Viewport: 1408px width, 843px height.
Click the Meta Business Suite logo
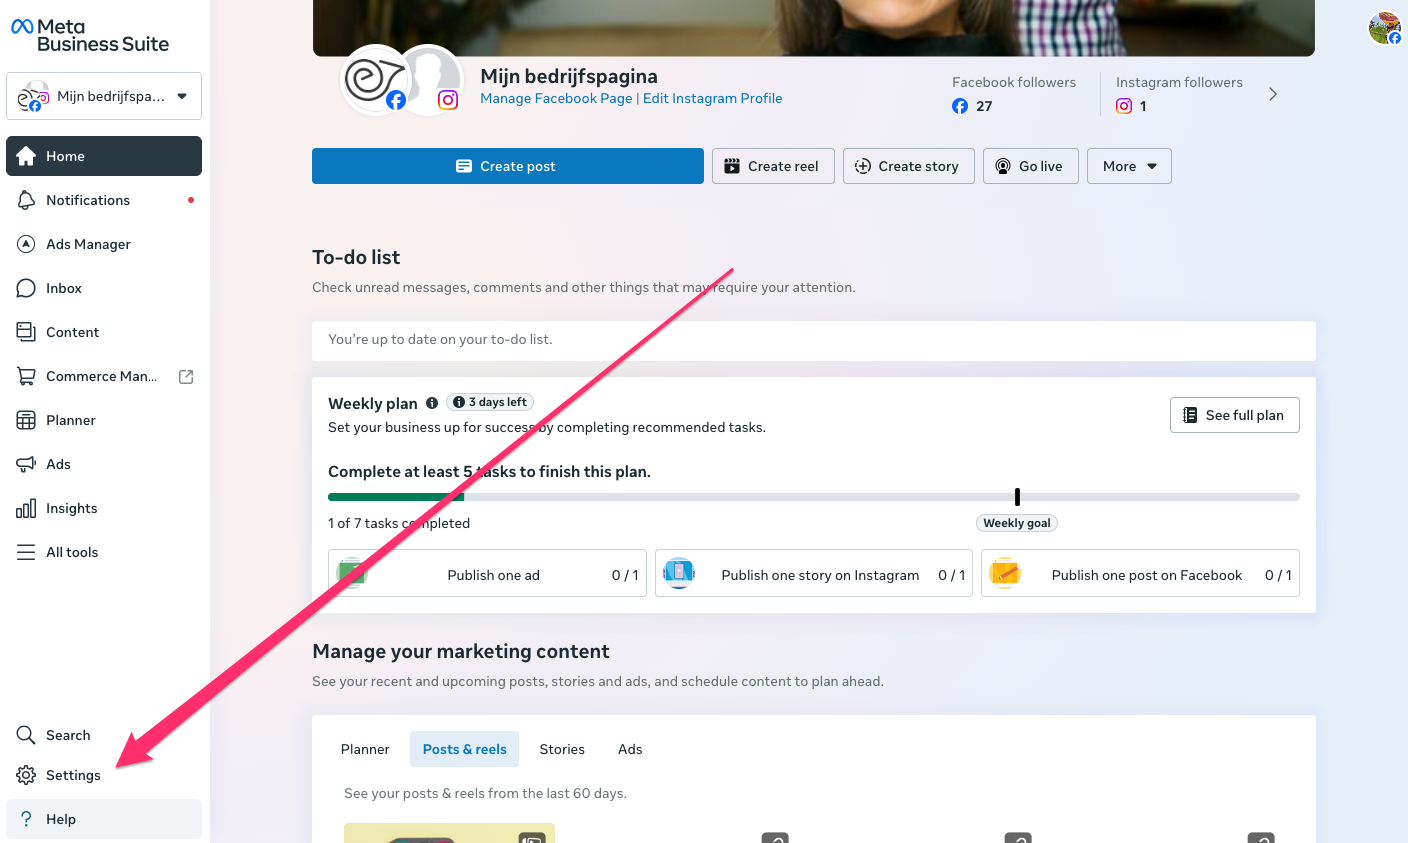pos(90,35)
